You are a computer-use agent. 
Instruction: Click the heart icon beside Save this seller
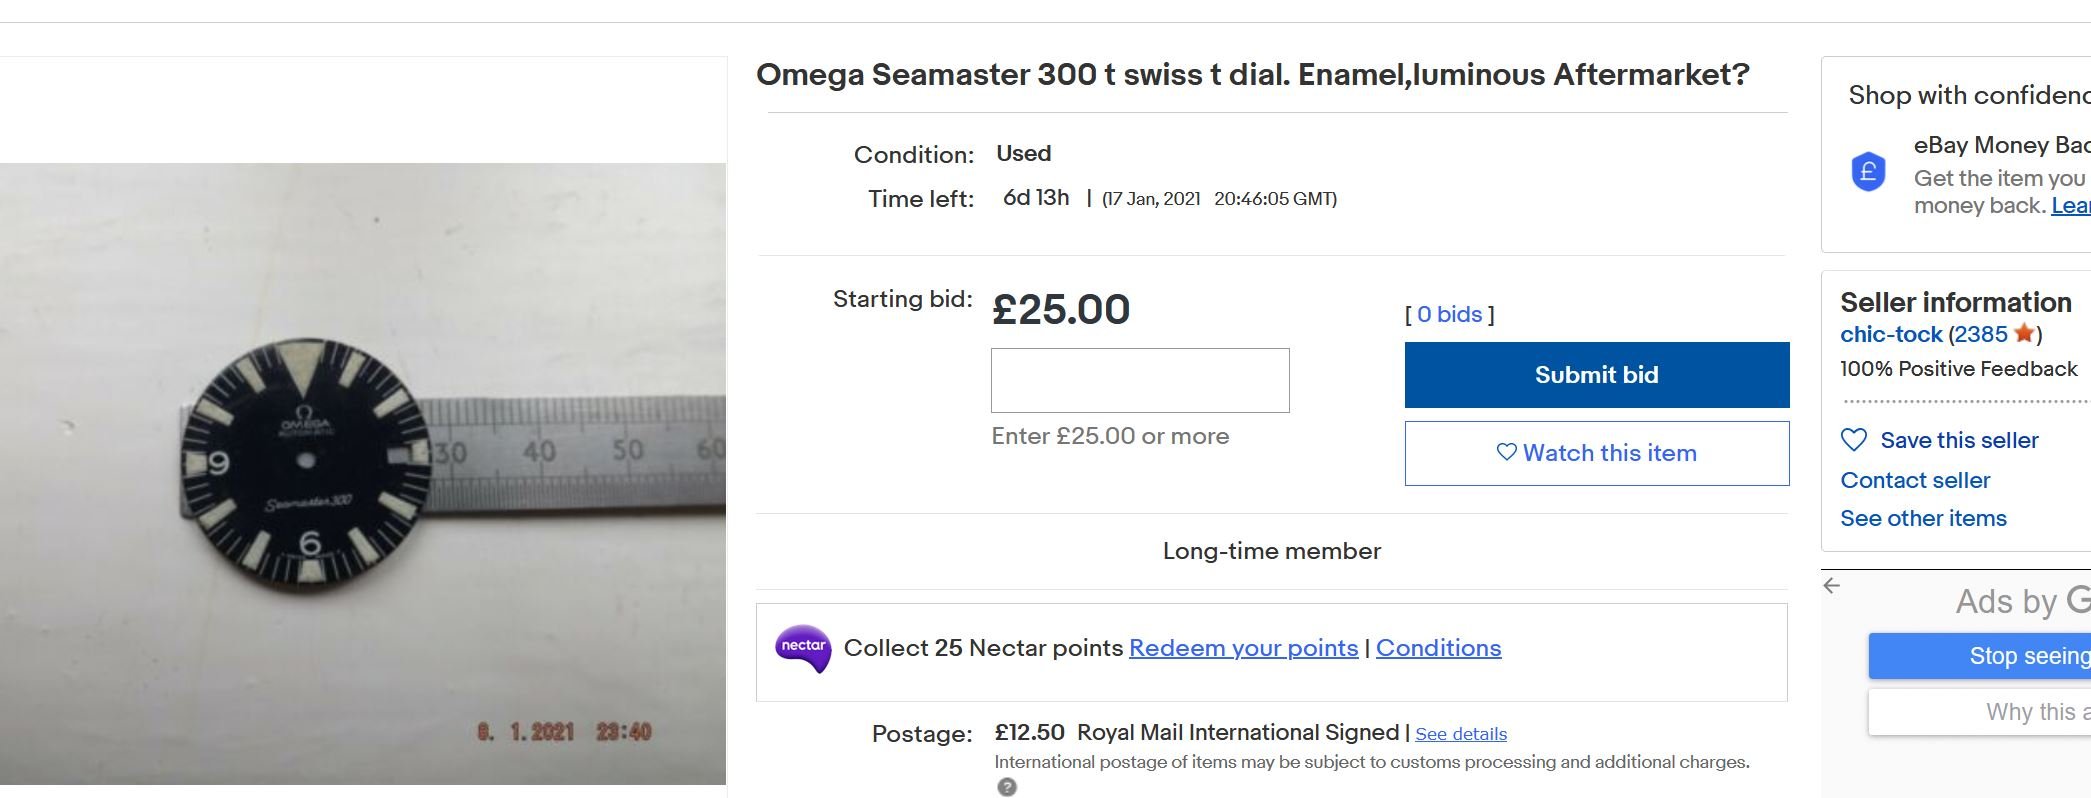click(1854, 440)
